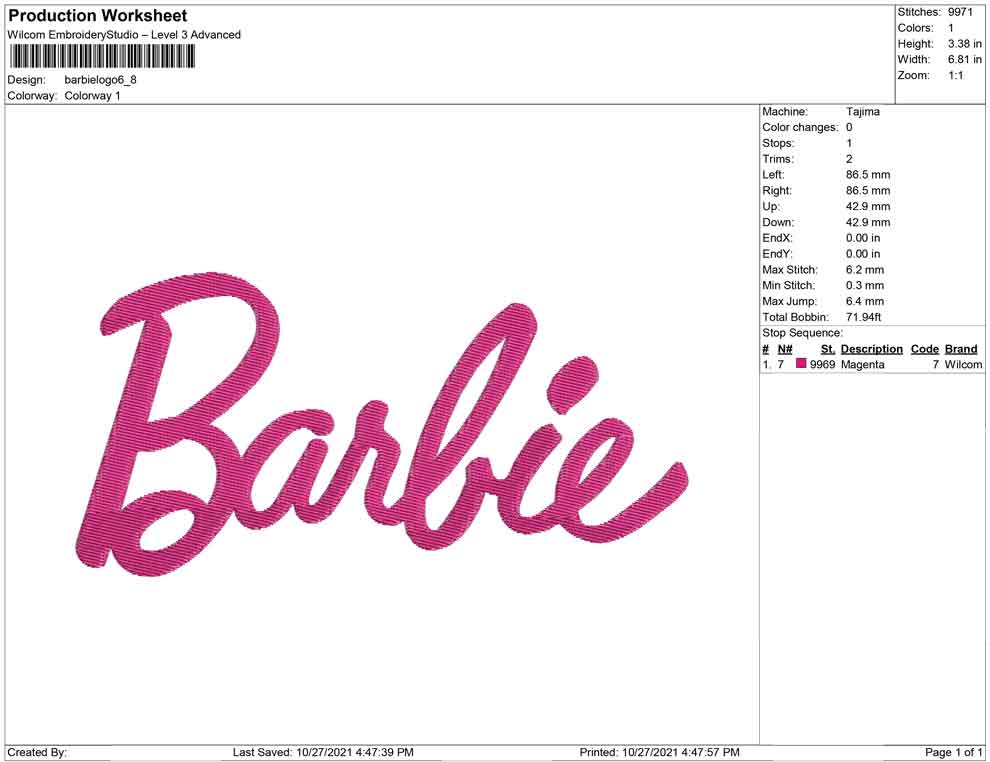The height and width of the screenshot is (762, 990).
Task: Select Total Bobbin value '71.94ft'
Action: coord(864,317)
